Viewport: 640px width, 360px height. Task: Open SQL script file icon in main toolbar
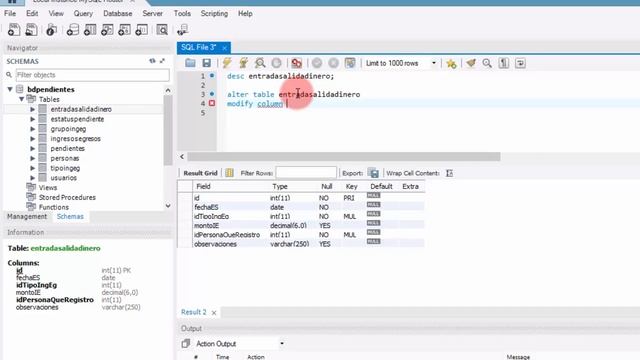[x=31, y=30]
